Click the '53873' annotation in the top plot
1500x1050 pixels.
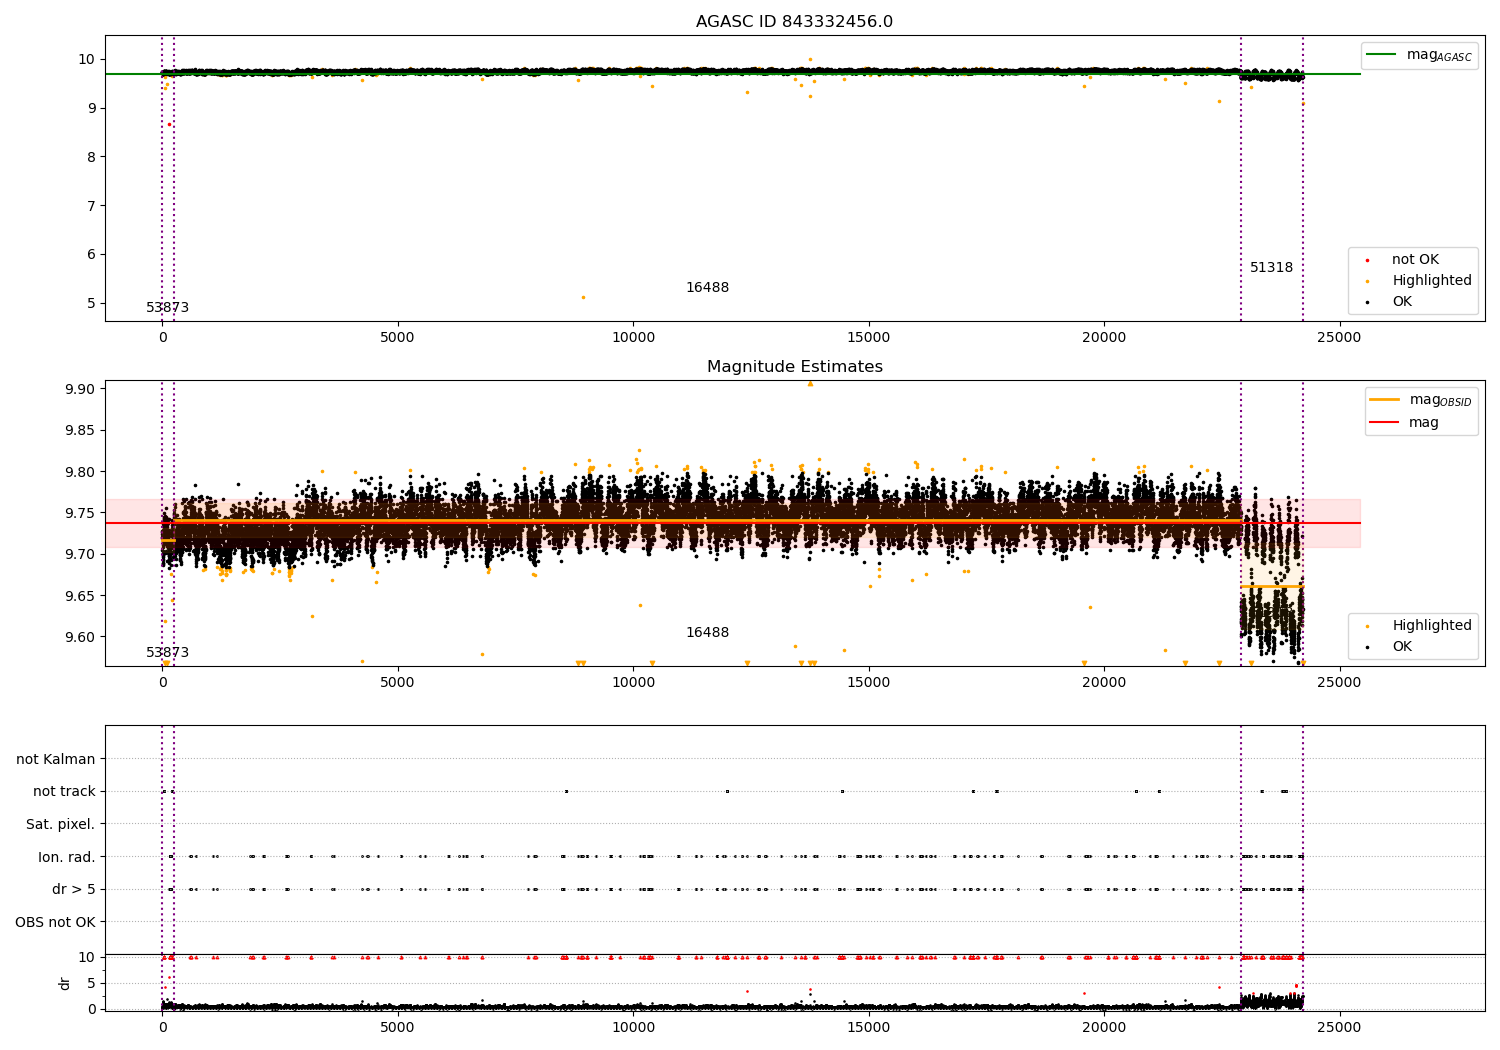[167, 308]
